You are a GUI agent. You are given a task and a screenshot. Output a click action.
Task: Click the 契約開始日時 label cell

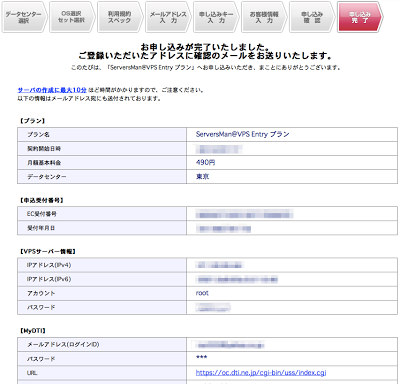click(102, 148)
